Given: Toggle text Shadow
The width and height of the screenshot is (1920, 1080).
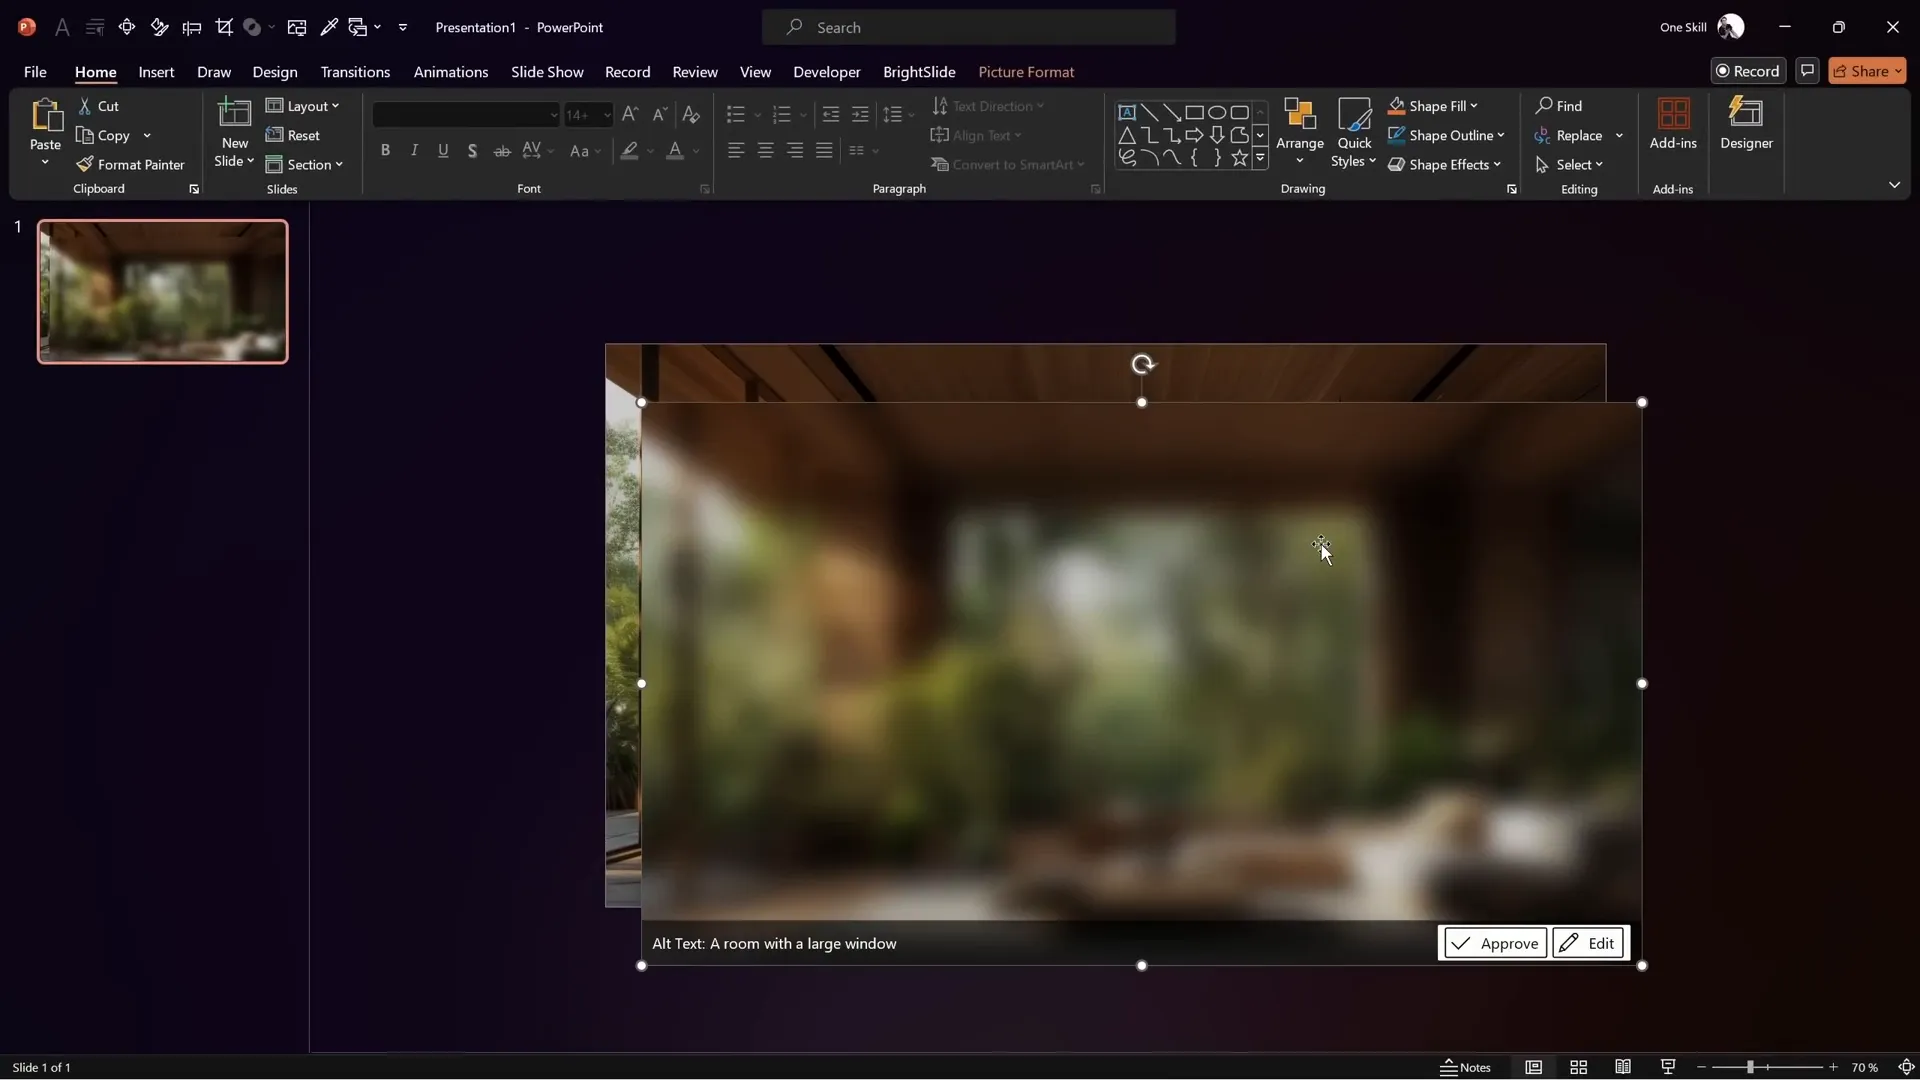Looking at the screenshot, I should (472, 151).
